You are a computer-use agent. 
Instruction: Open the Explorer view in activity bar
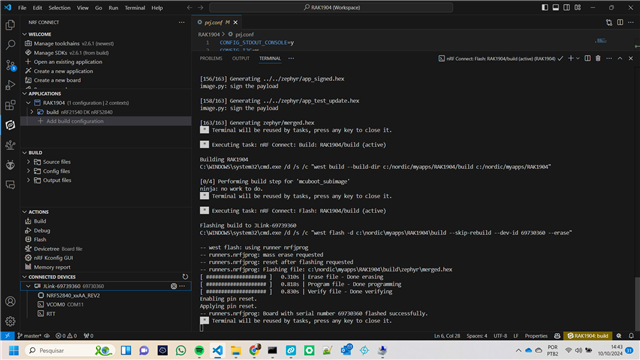10,25
